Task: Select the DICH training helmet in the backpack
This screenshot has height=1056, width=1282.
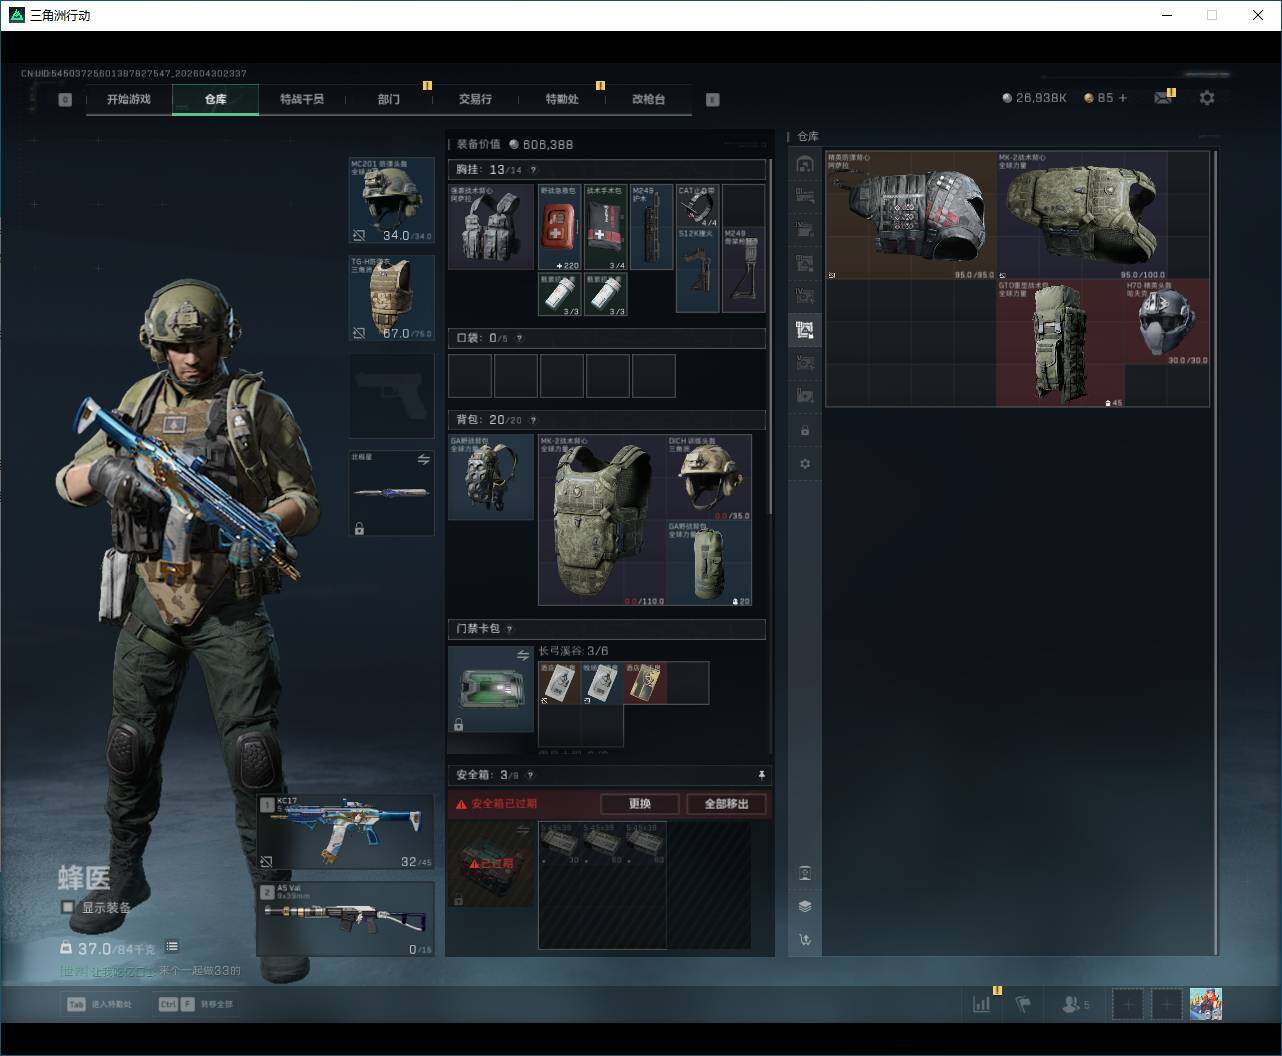Action: (x=709, y=477)
